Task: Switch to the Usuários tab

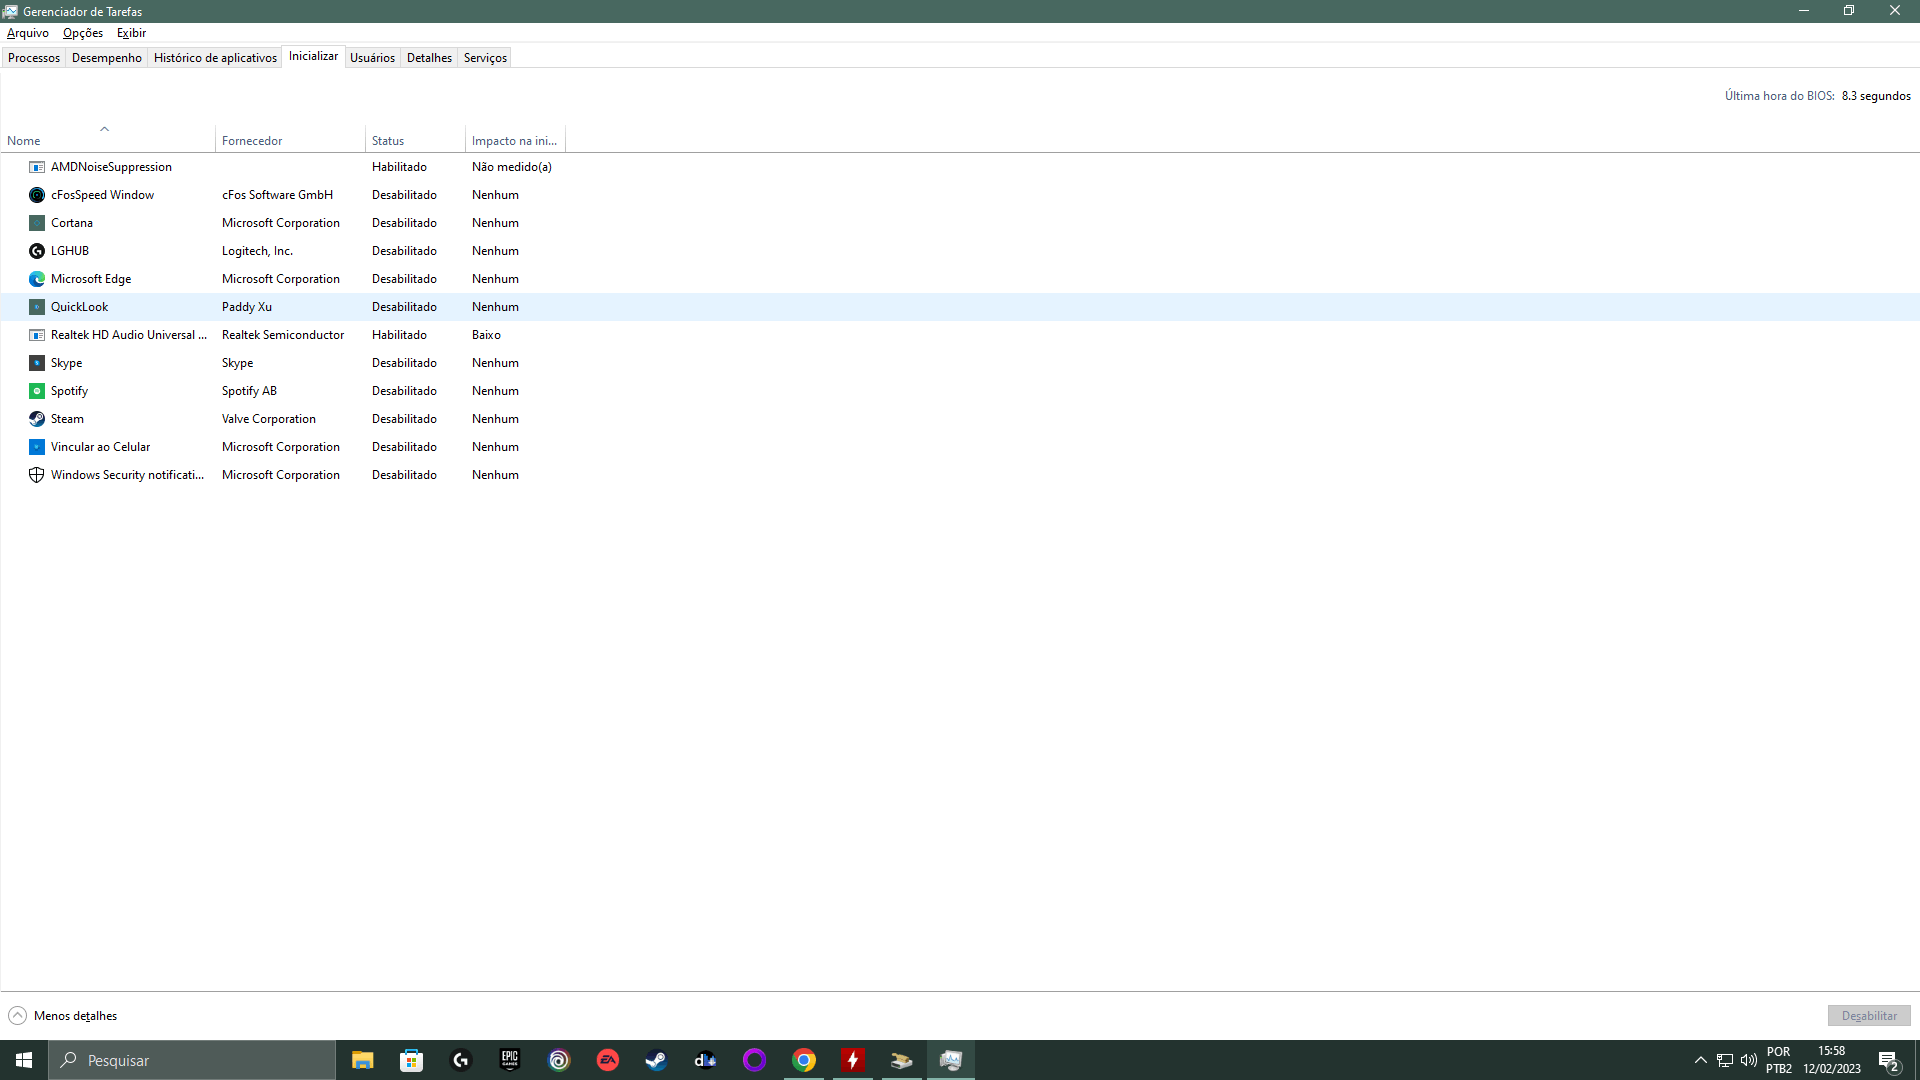Action: (372, 58)
